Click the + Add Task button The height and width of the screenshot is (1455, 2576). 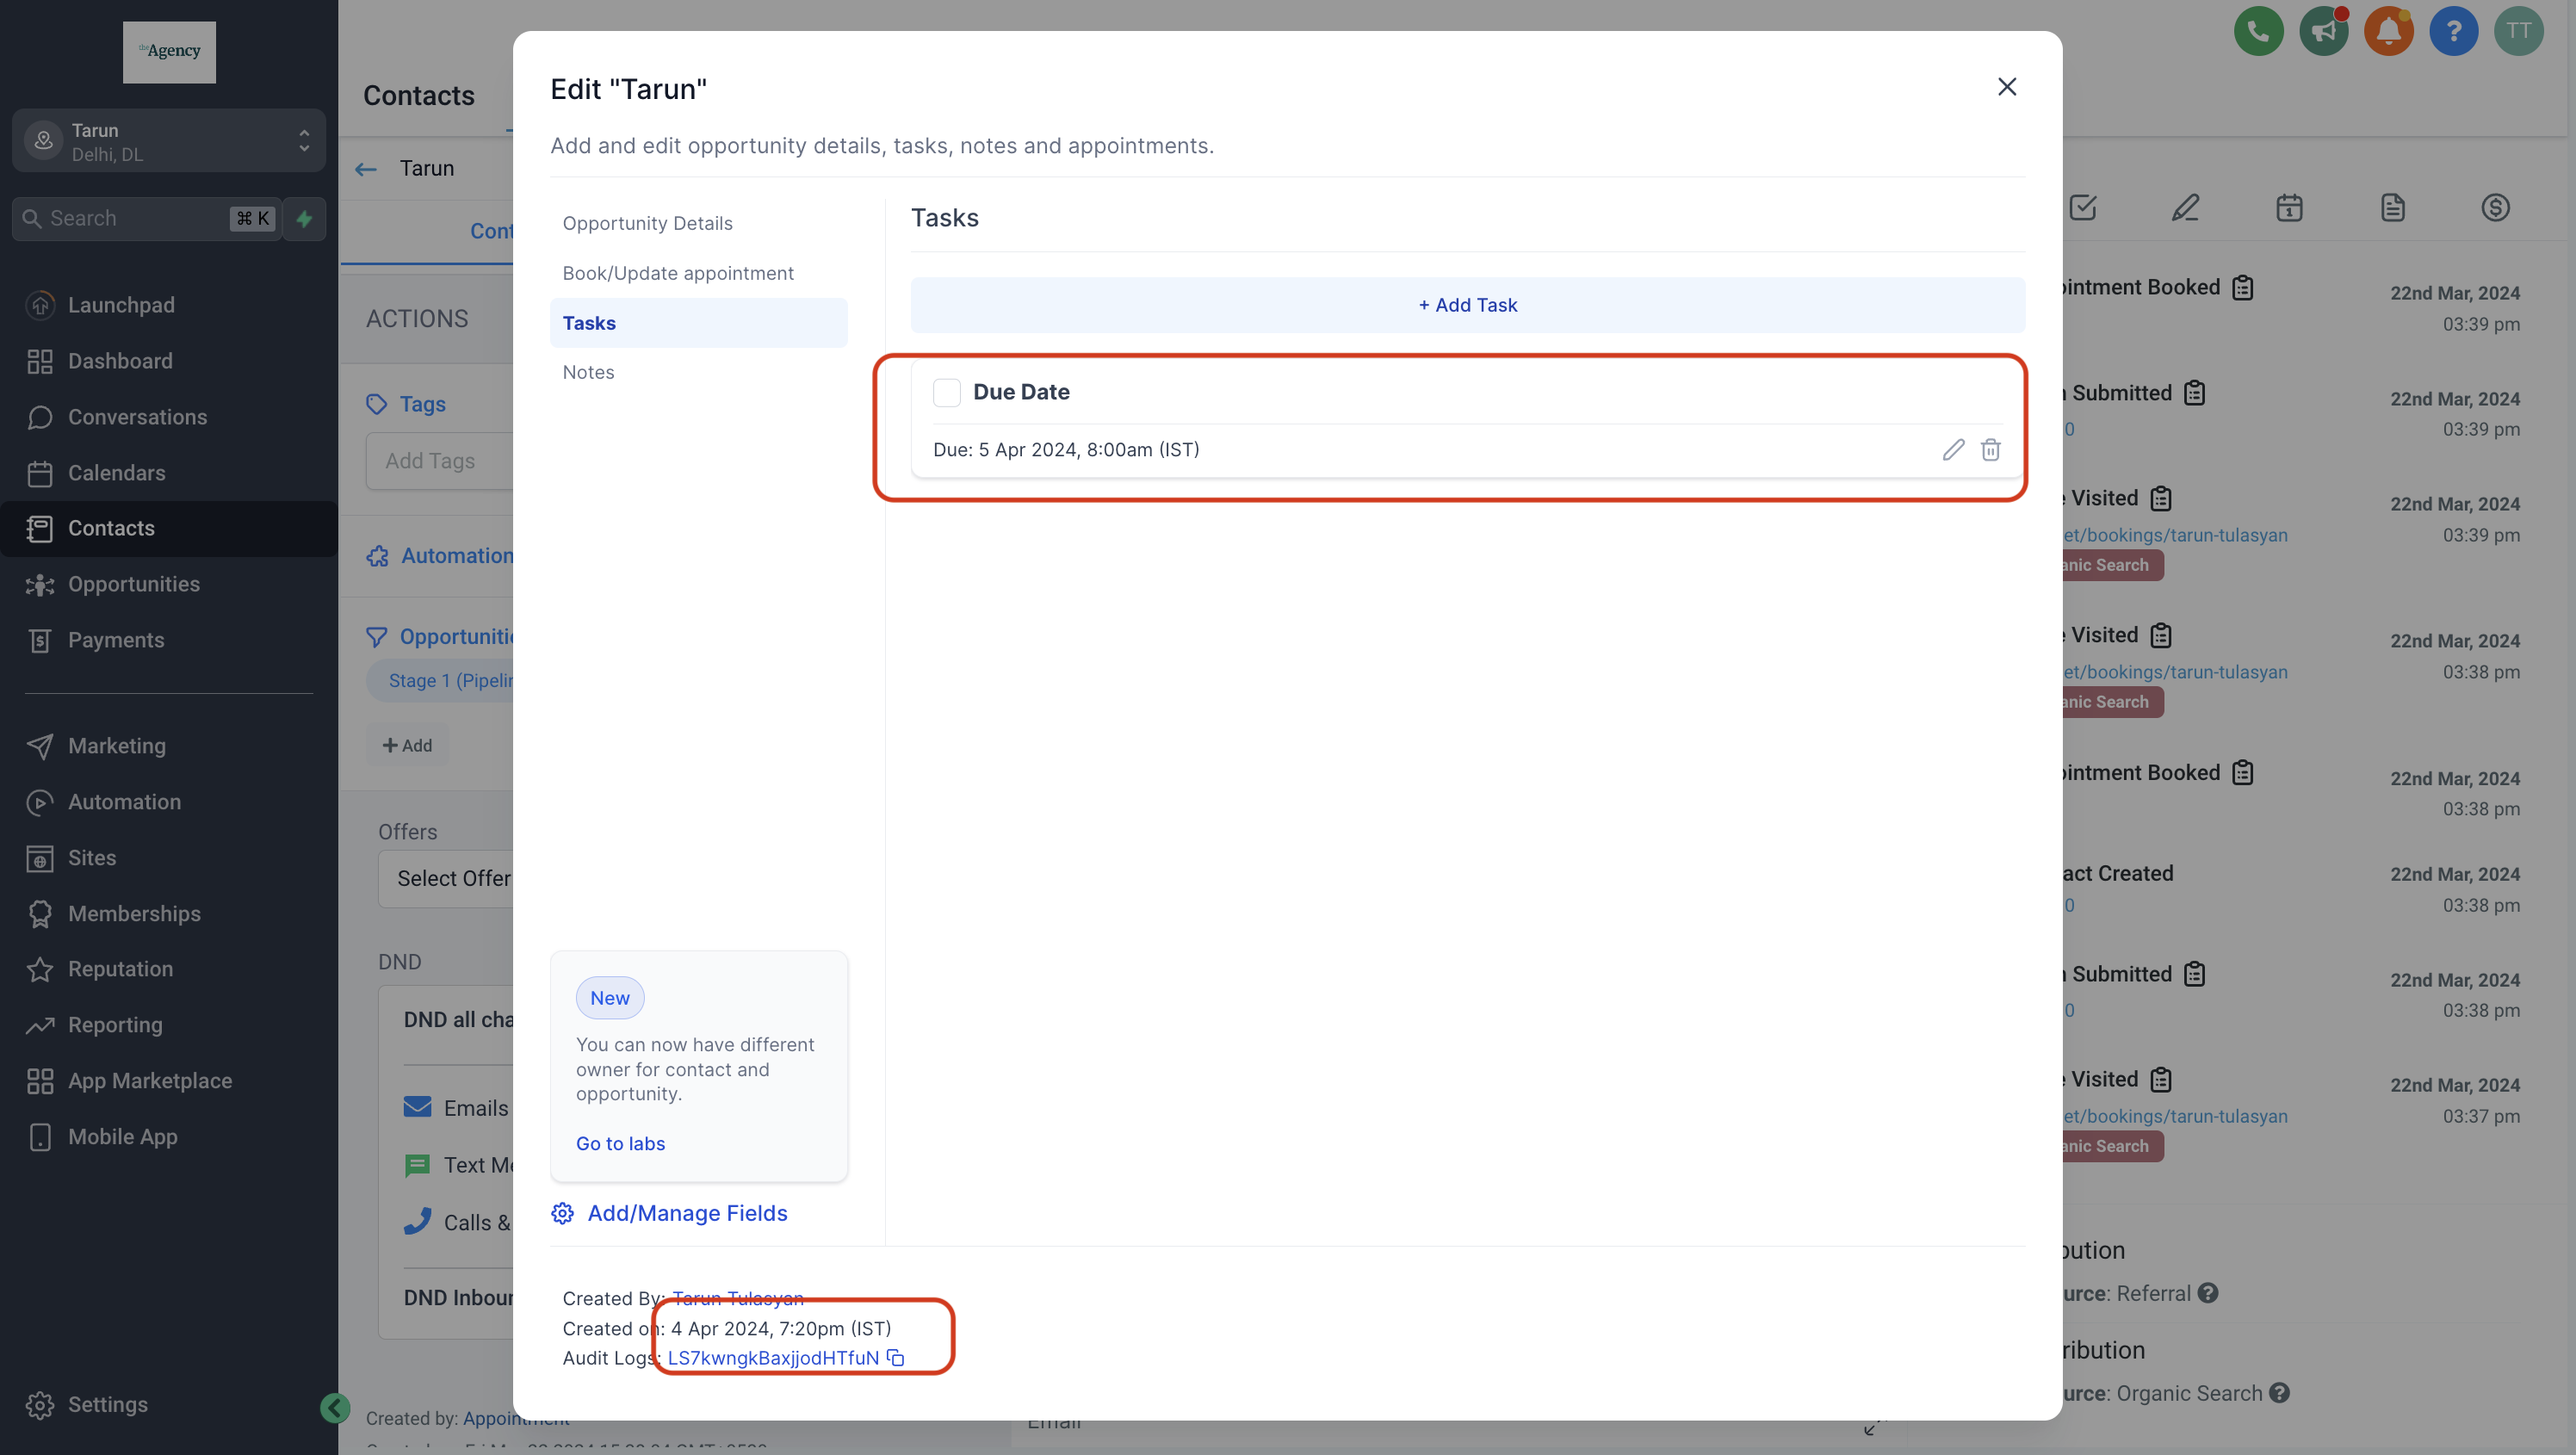pyautogui.click(x=1467, y=305)
